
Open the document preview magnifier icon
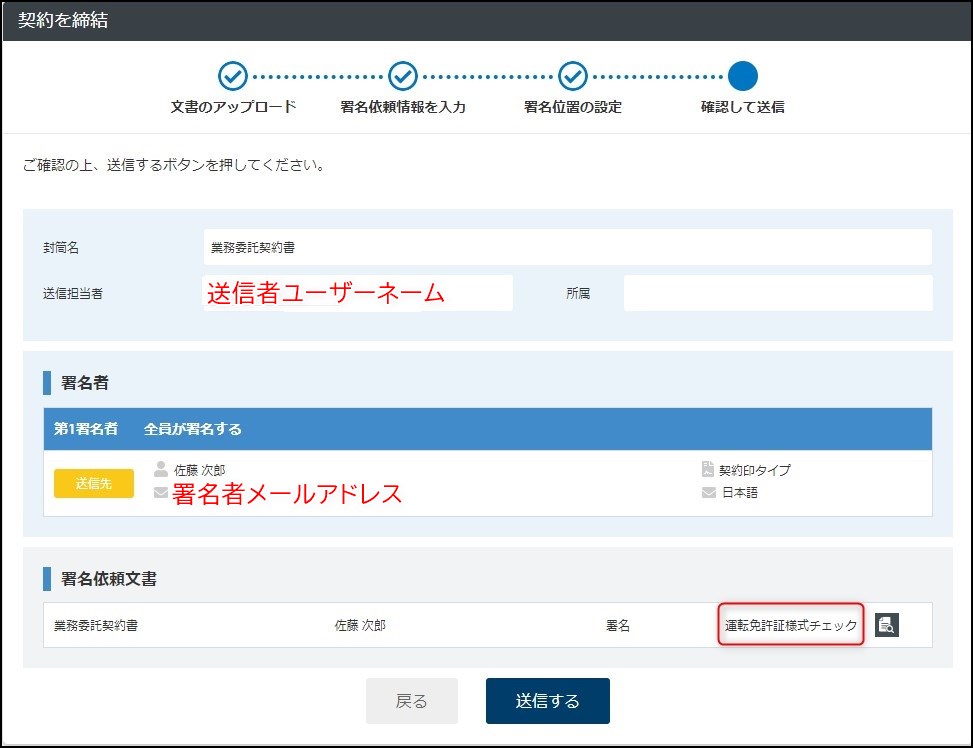click(886, 625)
